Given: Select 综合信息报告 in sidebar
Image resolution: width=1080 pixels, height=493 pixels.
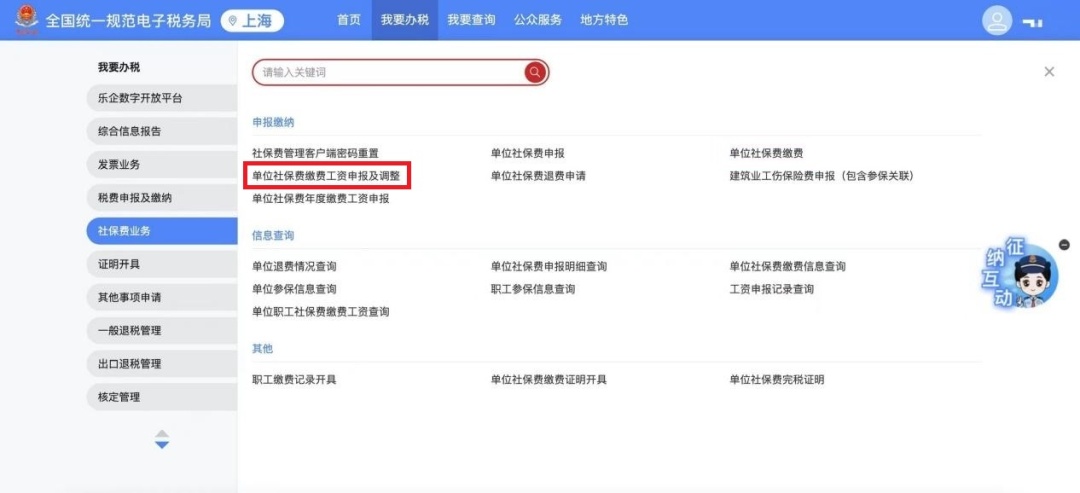Looking at the screenshot, I should [162, 131].
